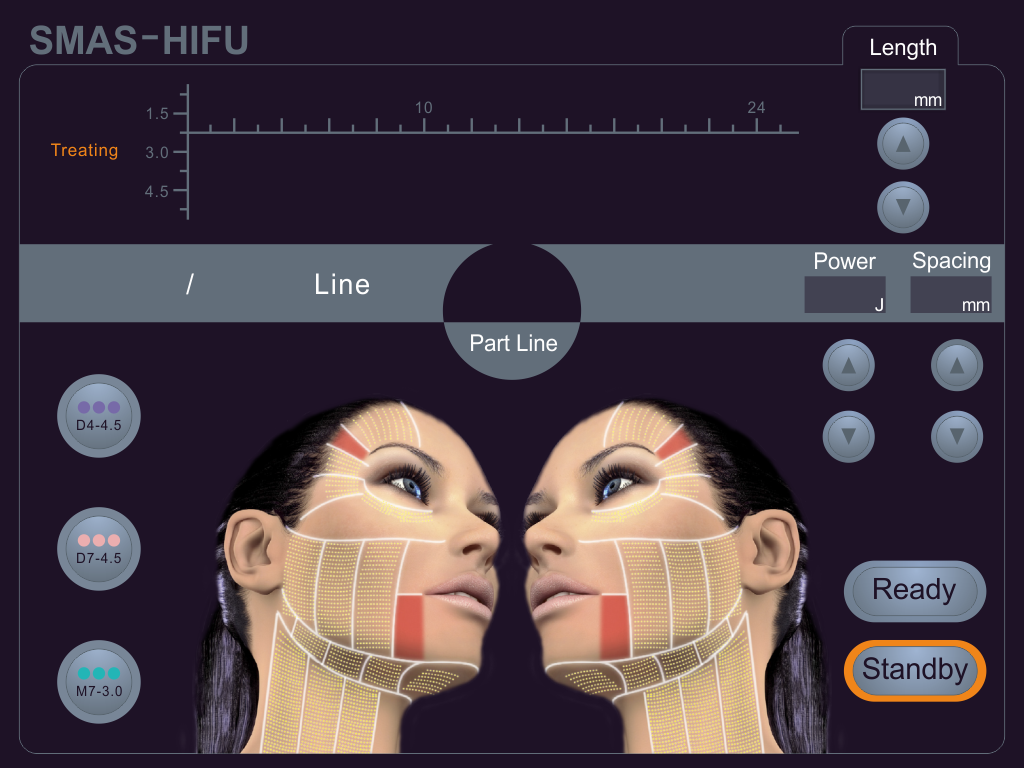Select the M7-3.0 cartridge button
The width and height of the screenshot is (1024, 768).
pyautogui.click(x=99, y=682)
